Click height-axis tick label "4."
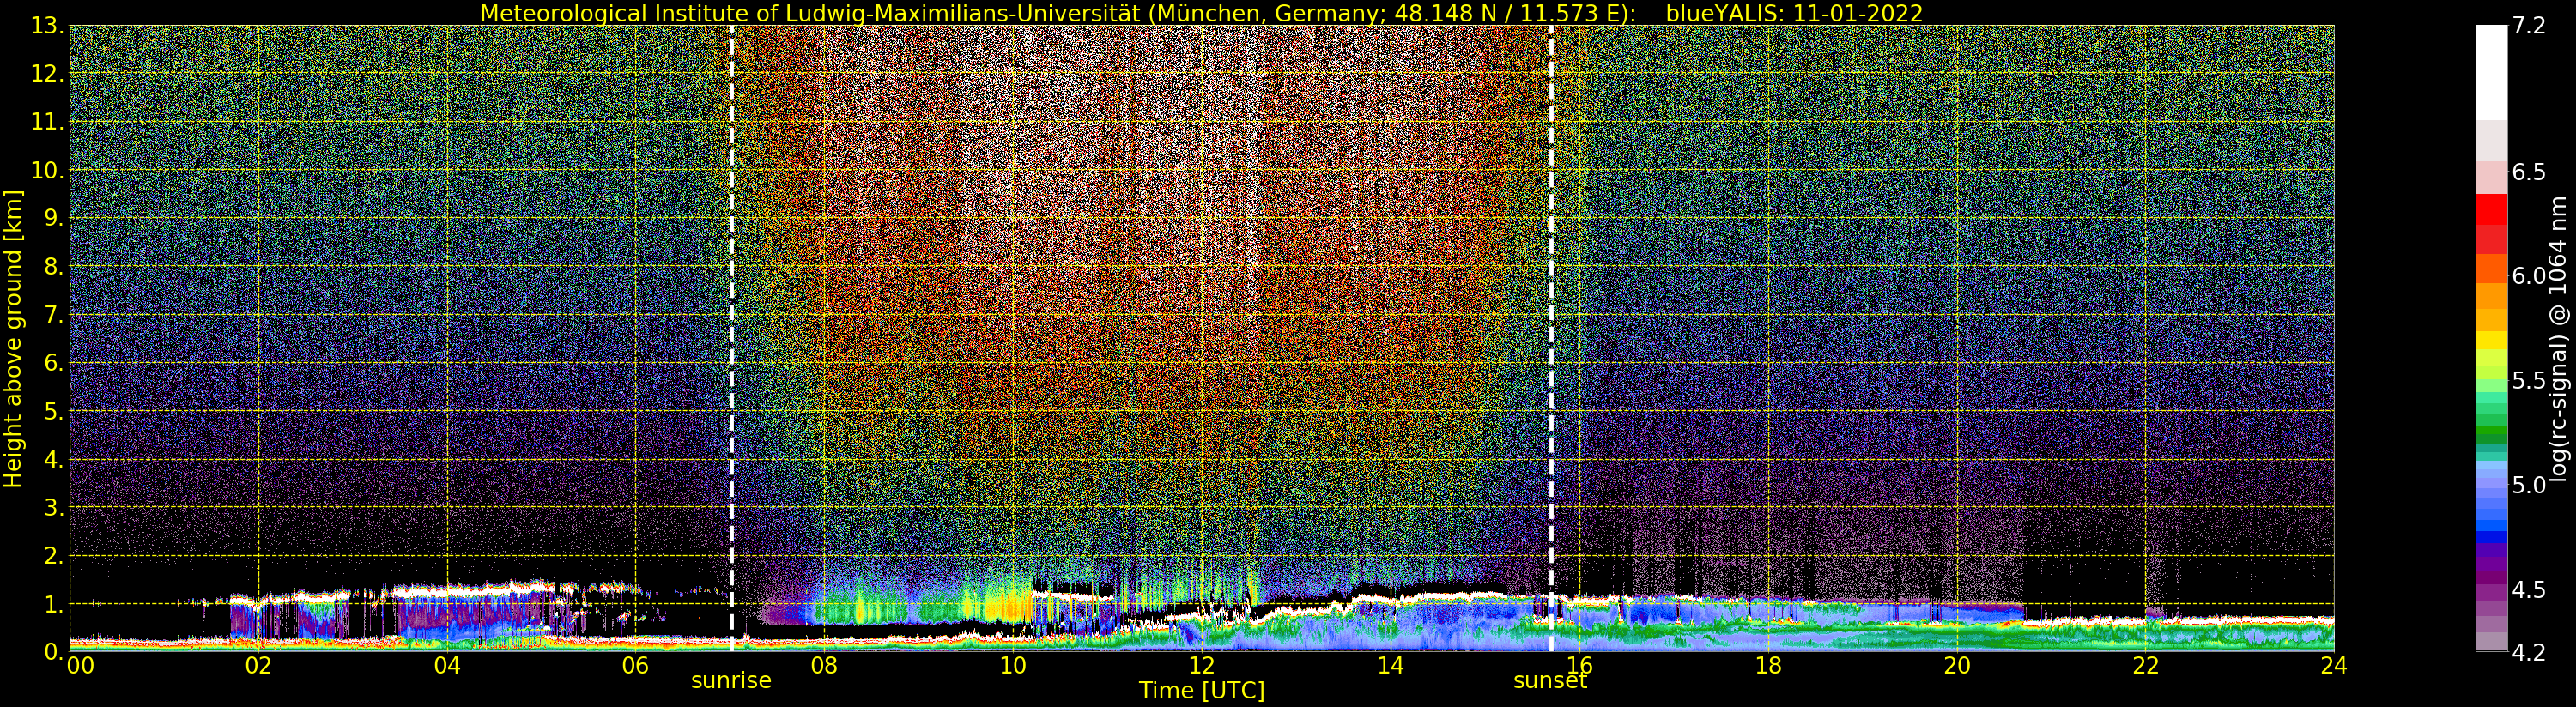This screenshot has width=2576, height=707. 53,459
